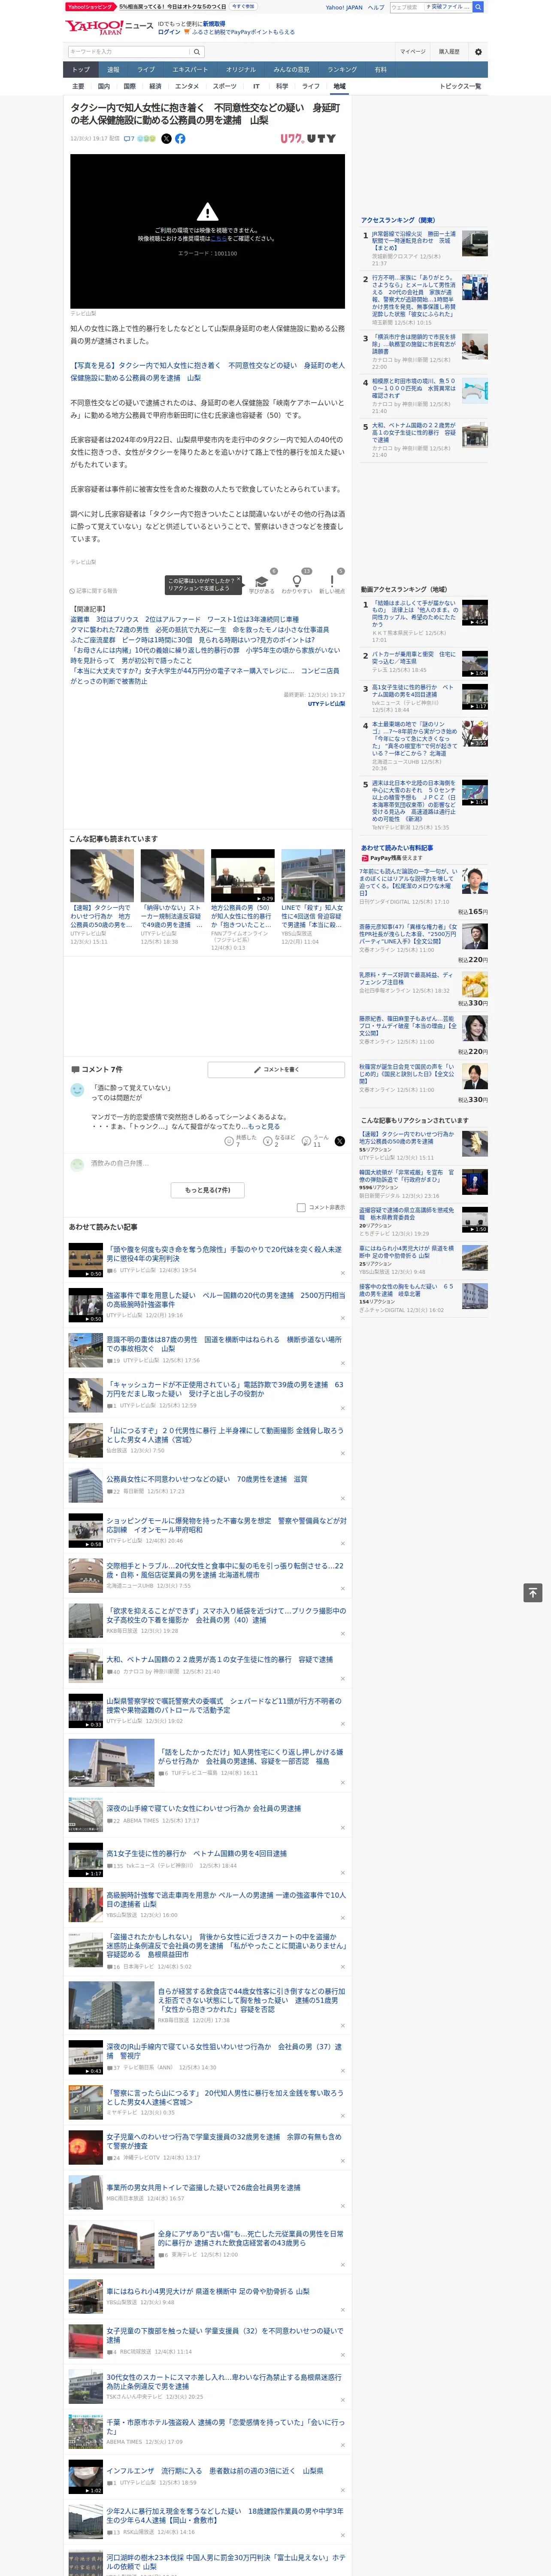Click the ログイン link
551x2576 pixels.
click(169, 32)
